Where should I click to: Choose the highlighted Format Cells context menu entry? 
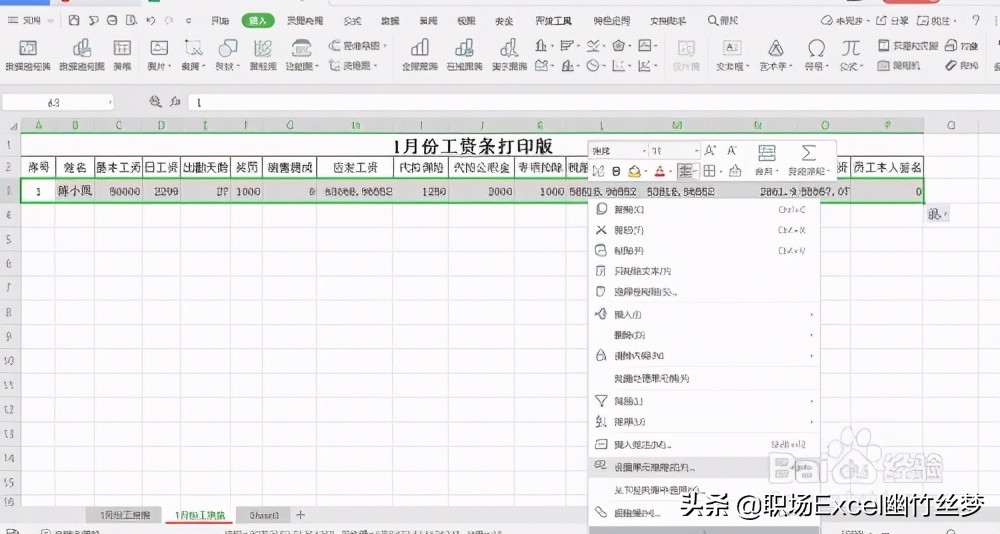click(655, 467)
